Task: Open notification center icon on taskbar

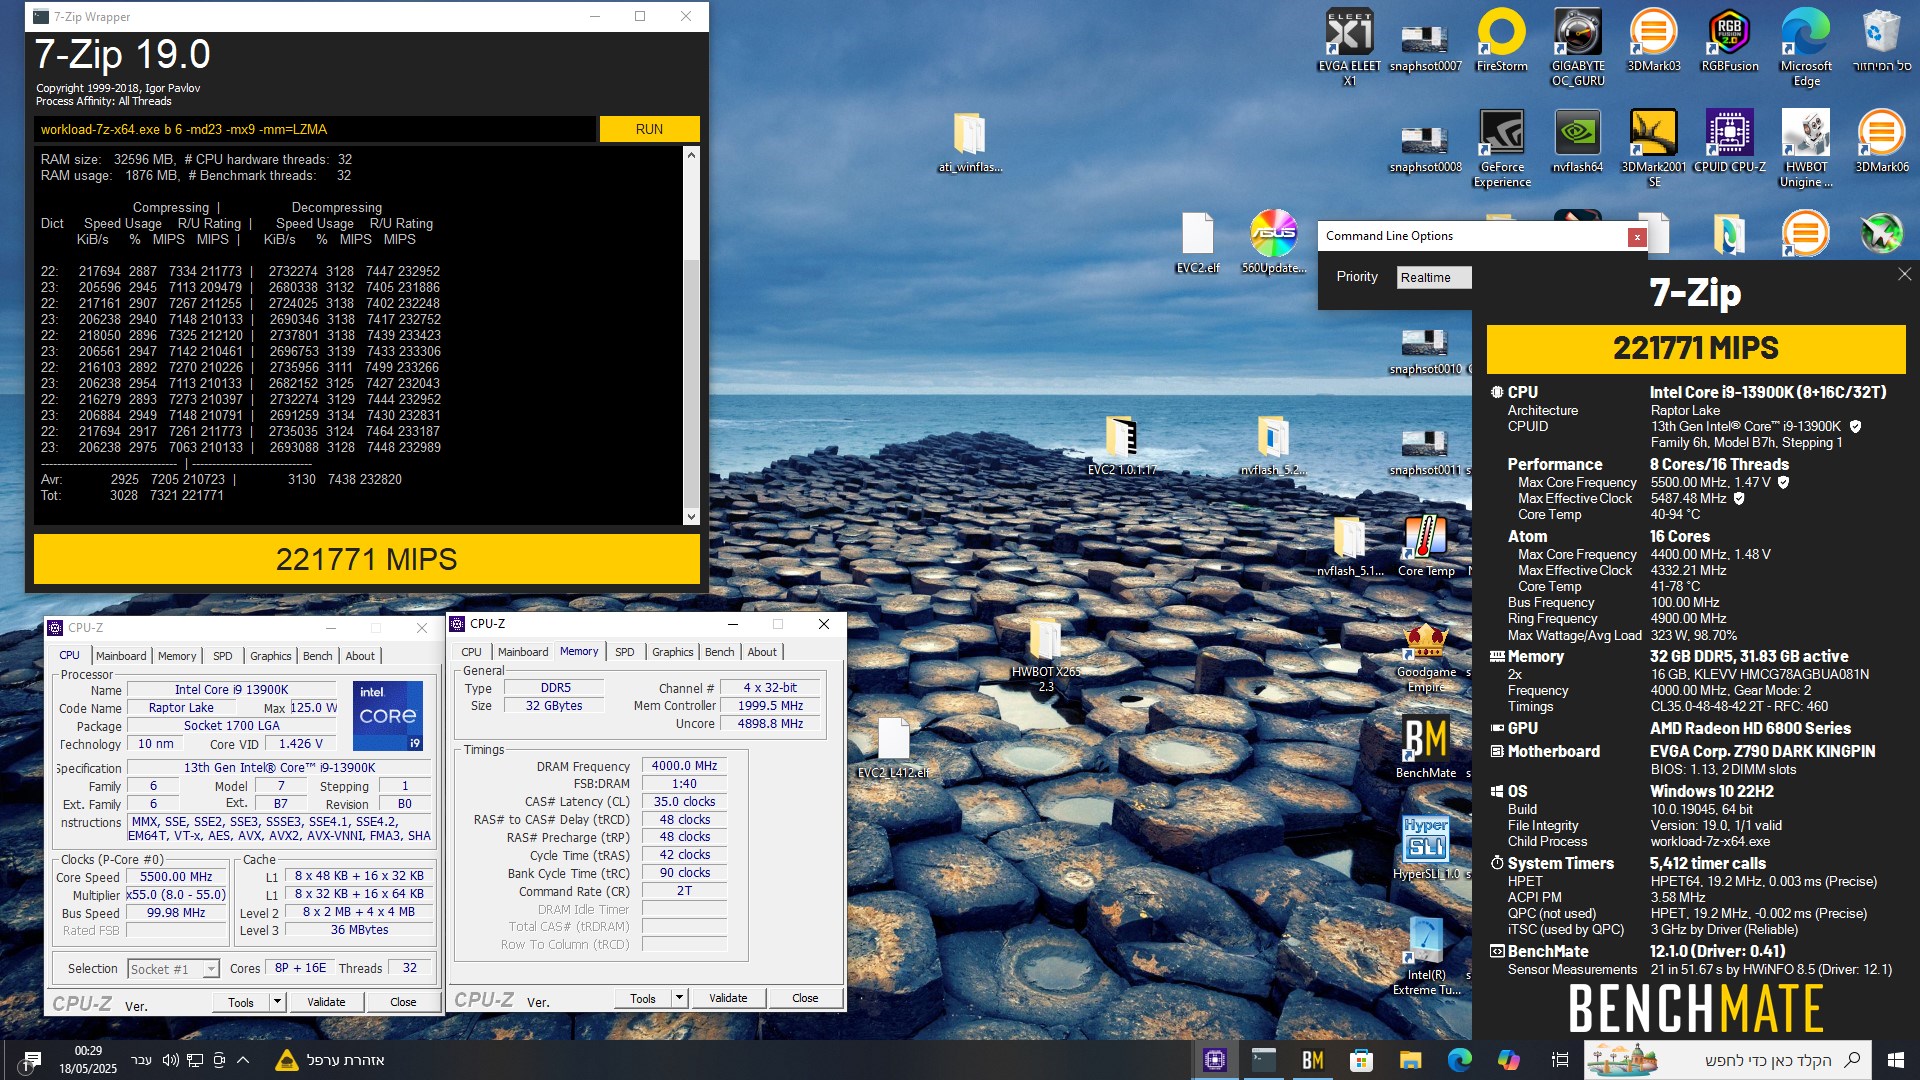Action: pyautogui.click(x=32, y=1060)
